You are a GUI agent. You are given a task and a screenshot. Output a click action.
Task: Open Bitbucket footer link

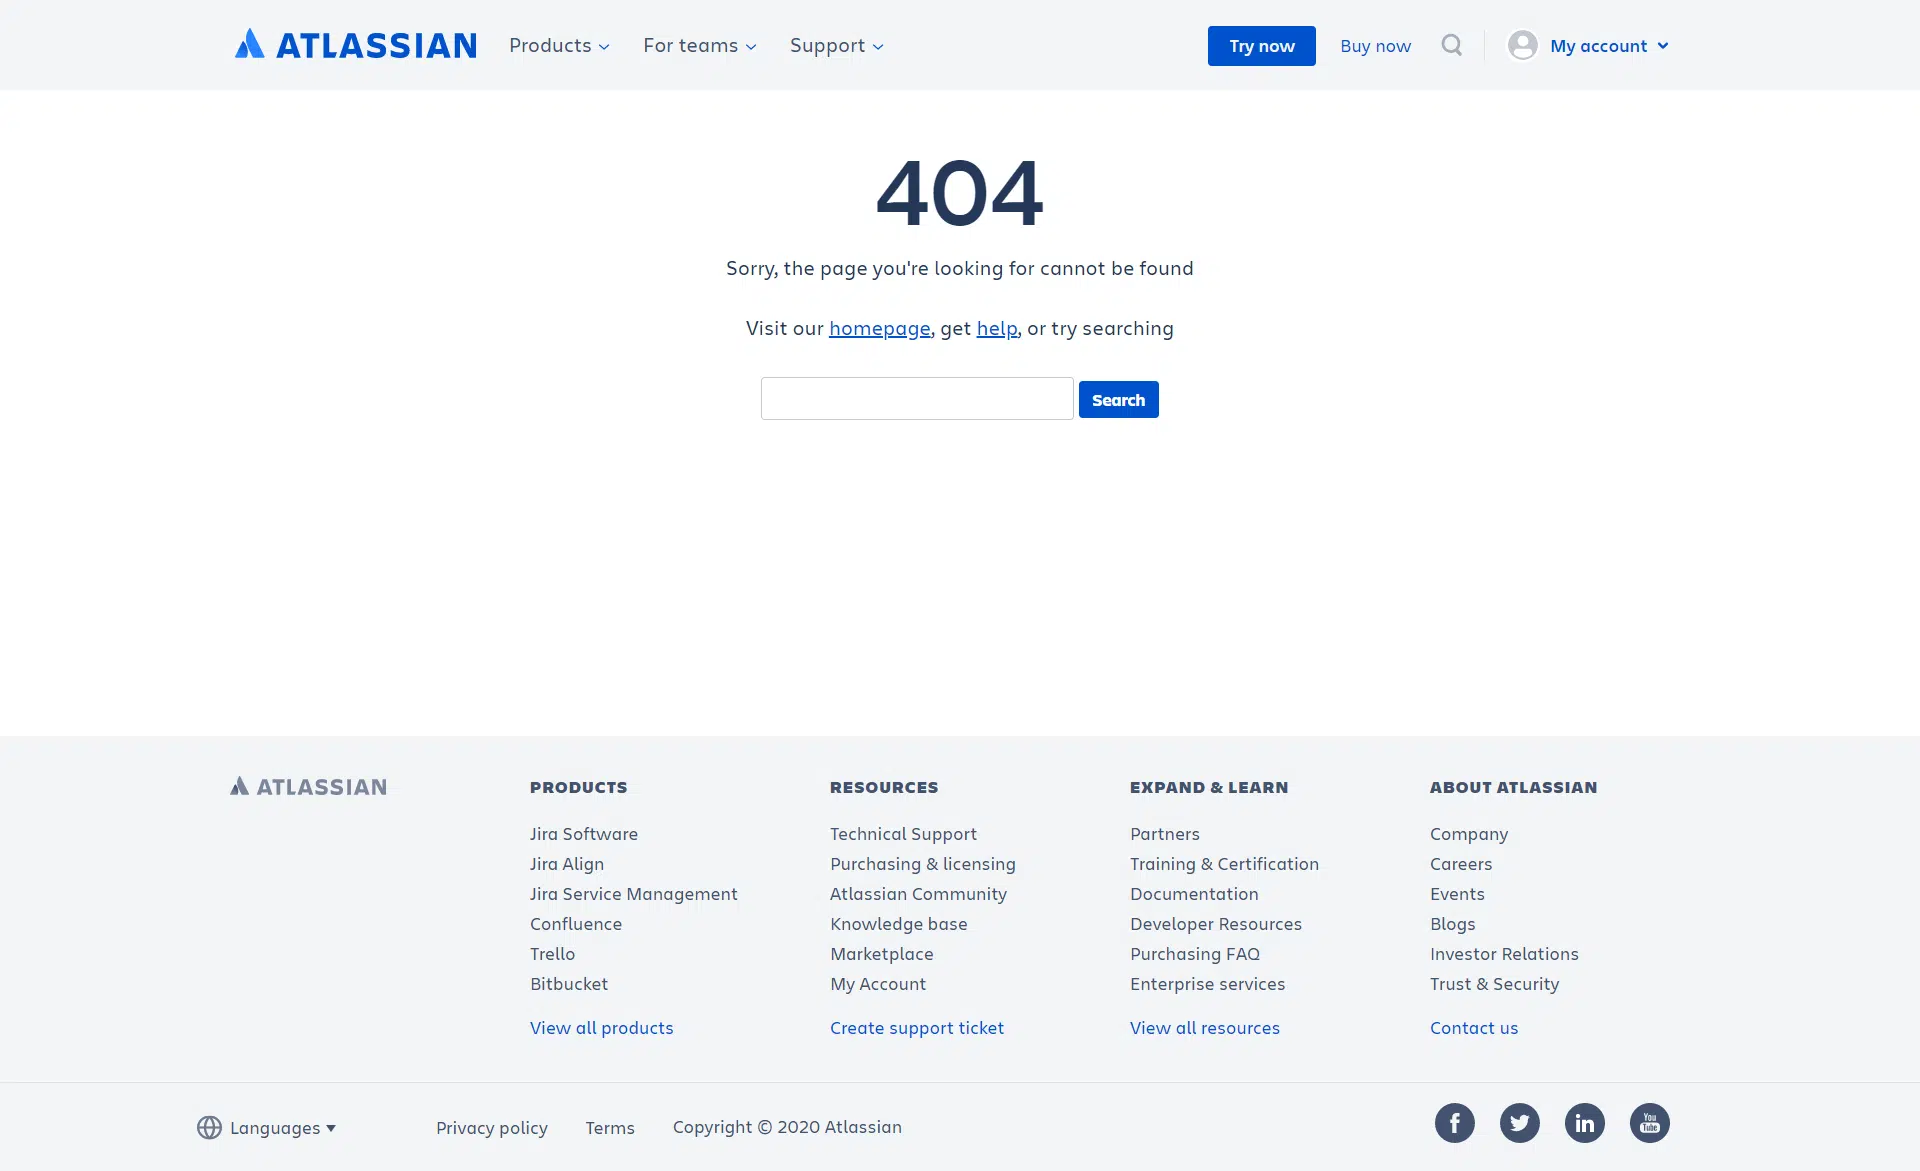569,984
